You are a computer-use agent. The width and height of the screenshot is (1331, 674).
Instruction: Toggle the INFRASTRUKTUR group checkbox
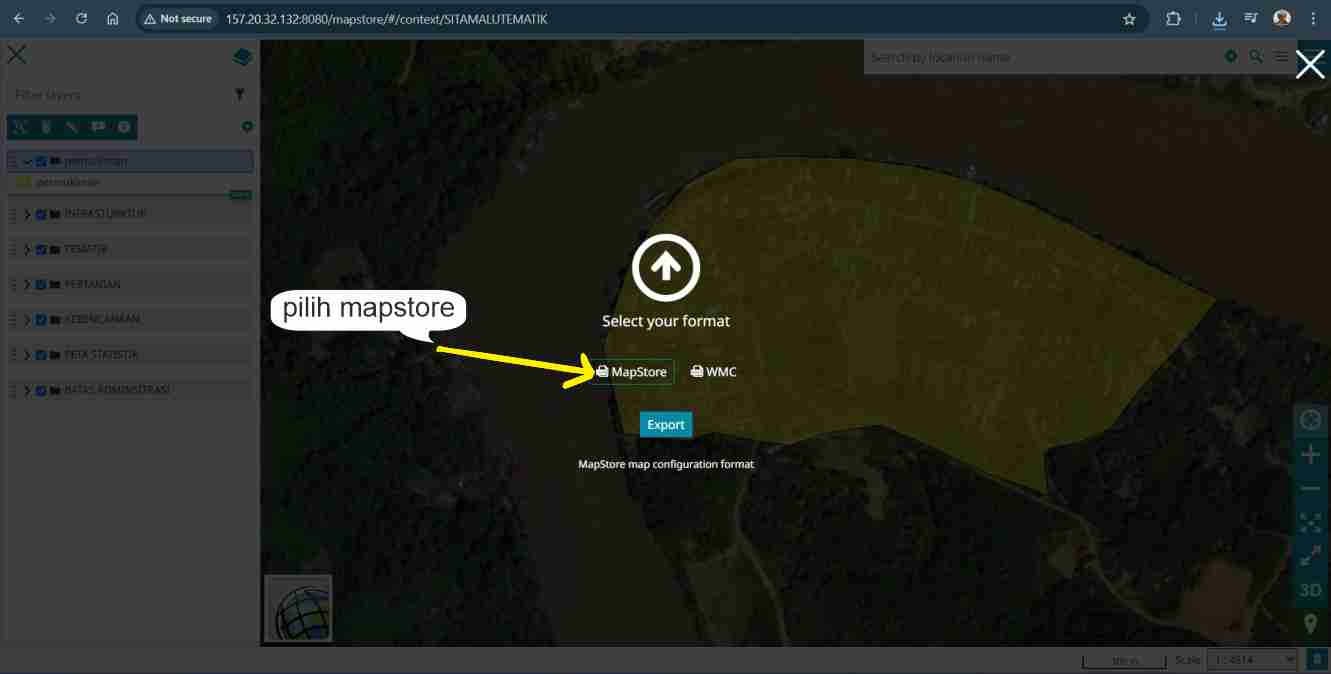(x=41, y=214)
